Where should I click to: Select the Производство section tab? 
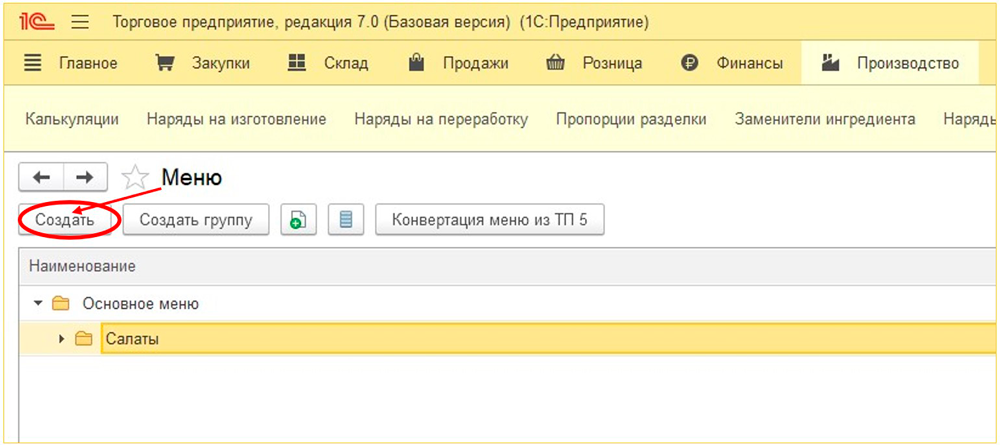tap(890, 64)
